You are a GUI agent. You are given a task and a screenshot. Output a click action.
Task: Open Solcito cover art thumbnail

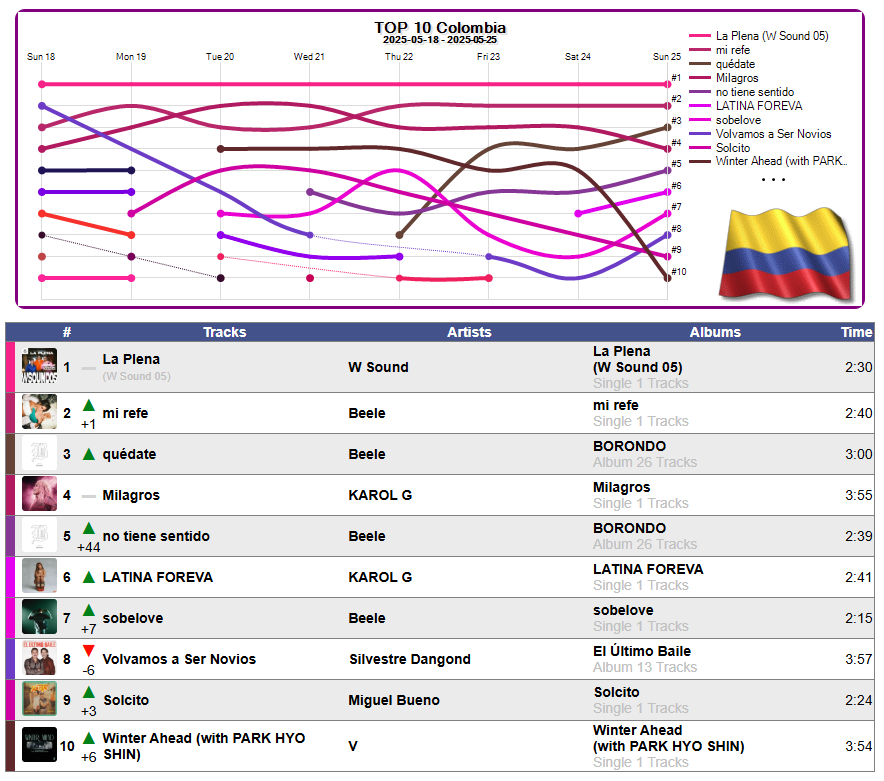click(39, 699)
